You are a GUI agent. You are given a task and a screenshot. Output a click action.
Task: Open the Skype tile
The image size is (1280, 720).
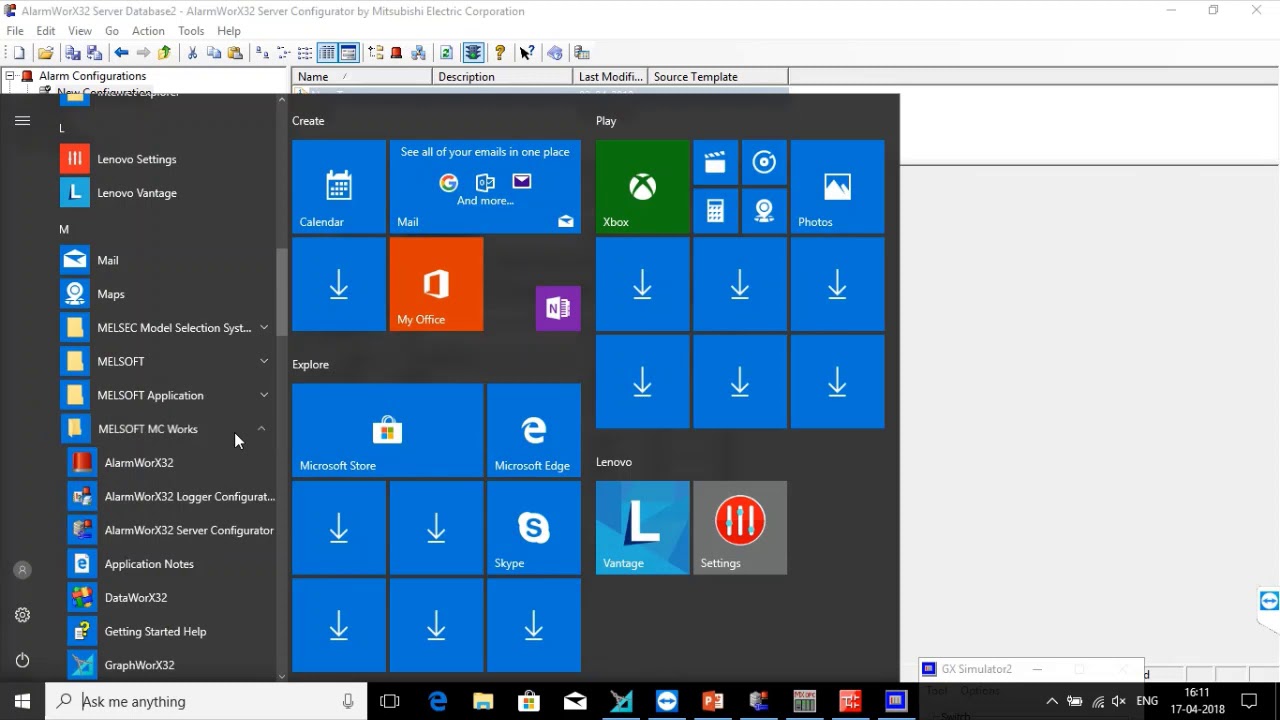tap(534, 528)
